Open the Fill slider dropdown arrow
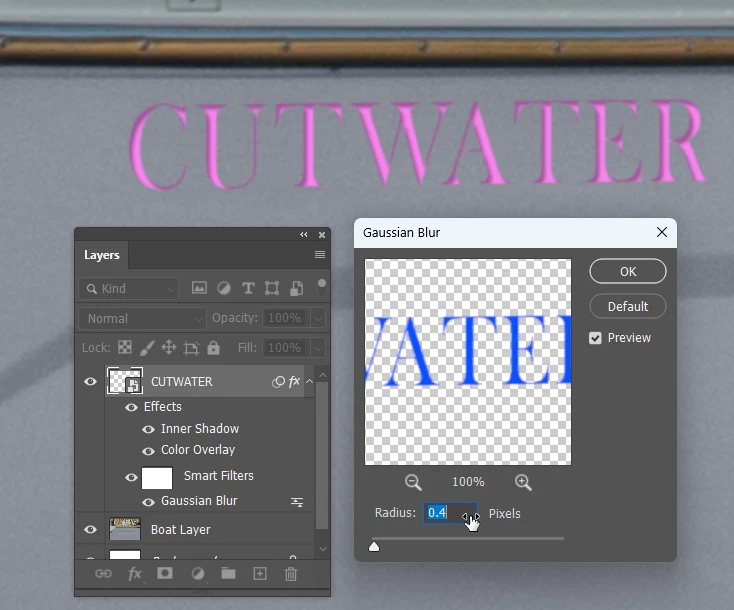This screenshot has height=610, width=734. pyautogui.click(x=318, y=348)
